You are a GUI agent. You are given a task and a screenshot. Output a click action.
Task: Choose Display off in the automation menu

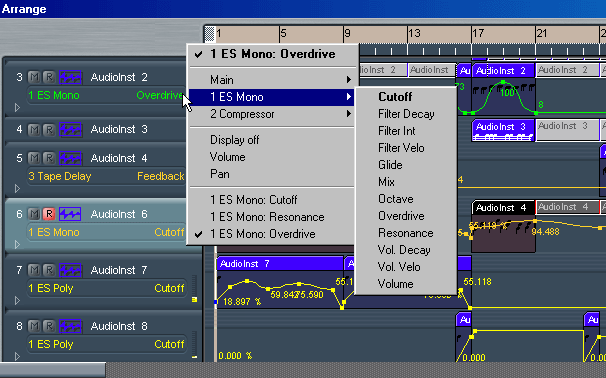tap(271, 140)
